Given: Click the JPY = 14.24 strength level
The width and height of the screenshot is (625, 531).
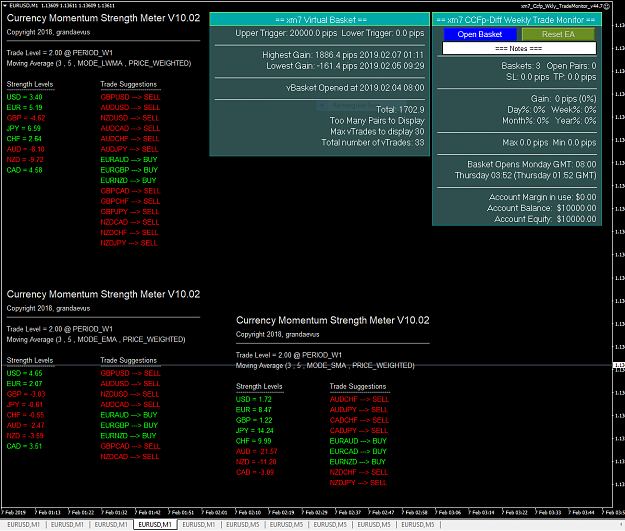Looking at the screenshot, I should [x=255, y=431].
